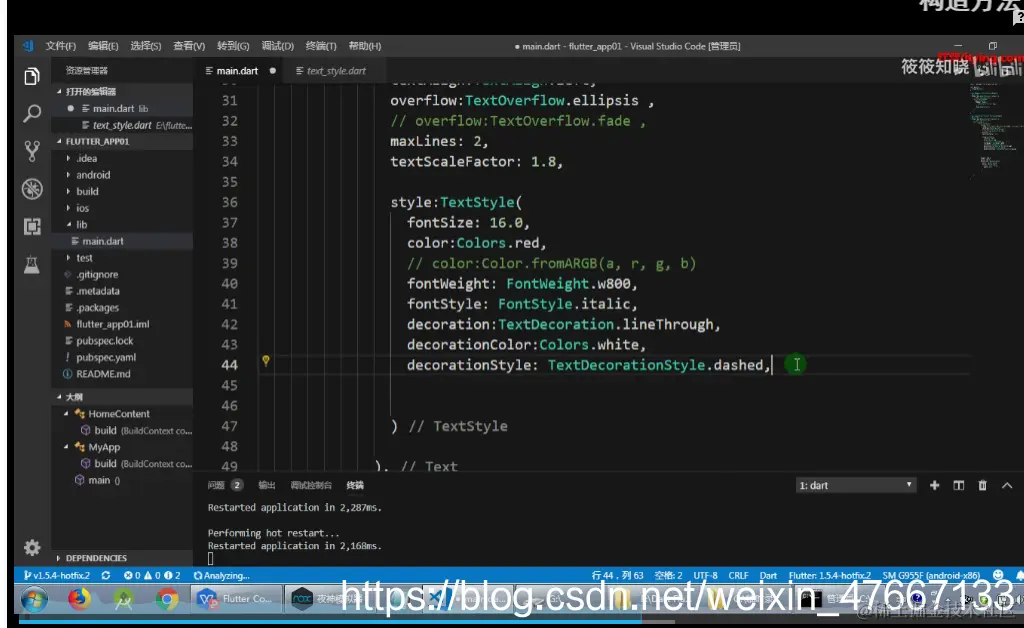Click the SM G955F device selector
1024x628 pixels.
931,575
